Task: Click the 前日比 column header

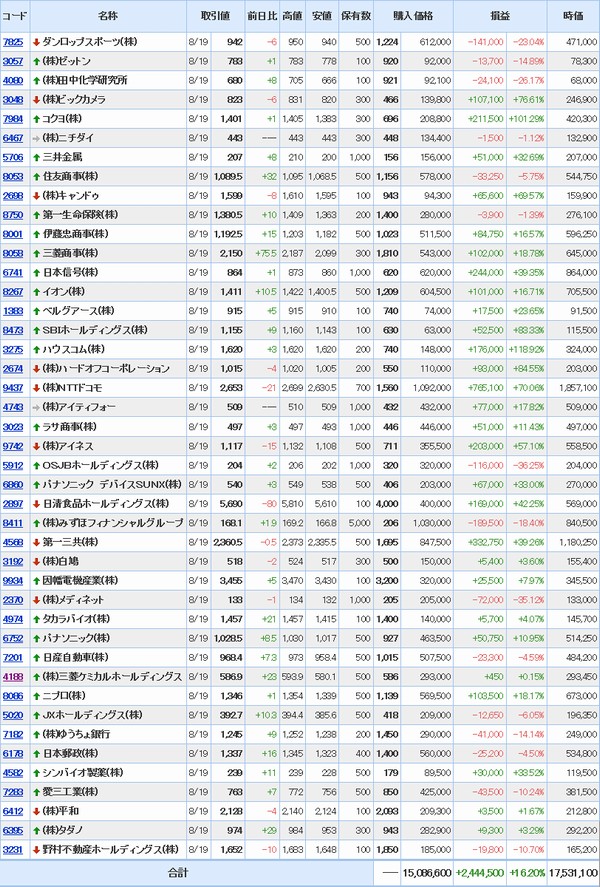Action: pos(262,16)
